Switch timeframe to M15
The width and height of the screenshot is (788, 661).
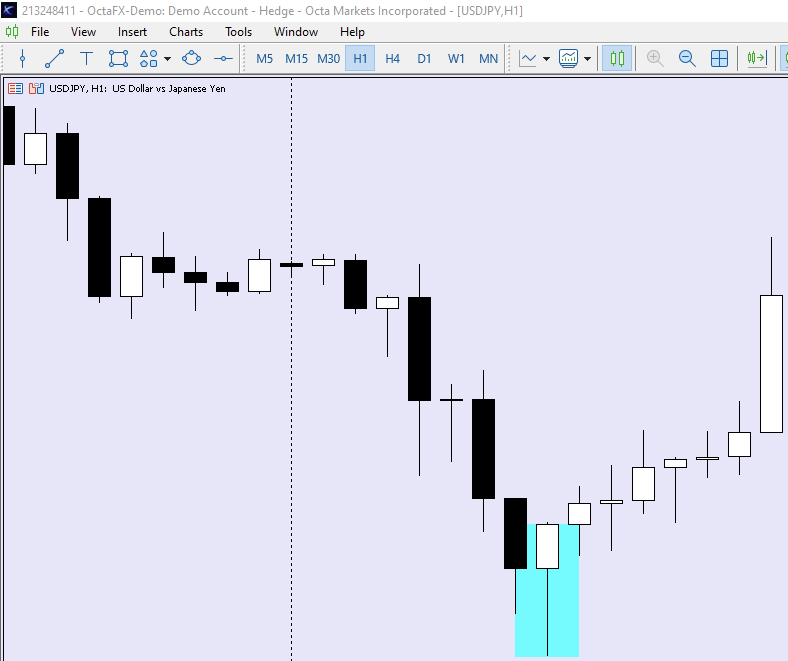[x=297, y=59]
